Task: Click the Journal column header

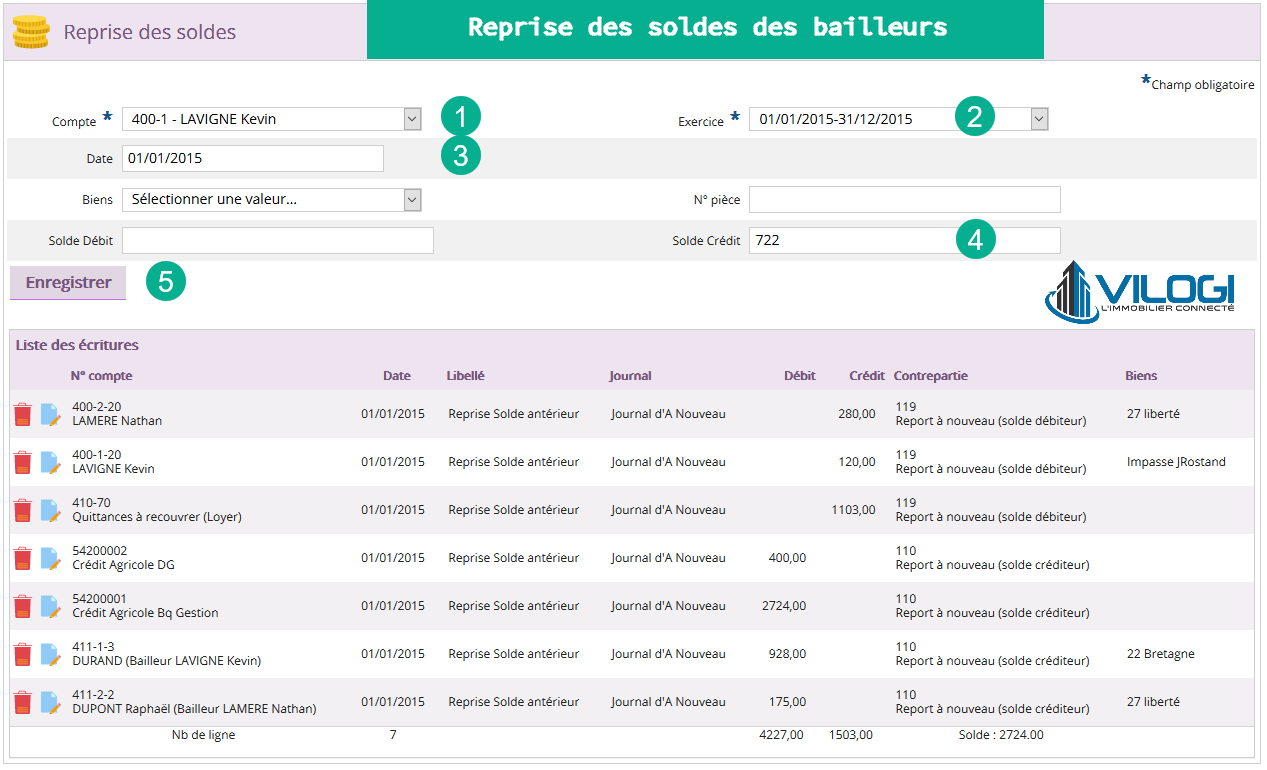Action: coord(631,376)
